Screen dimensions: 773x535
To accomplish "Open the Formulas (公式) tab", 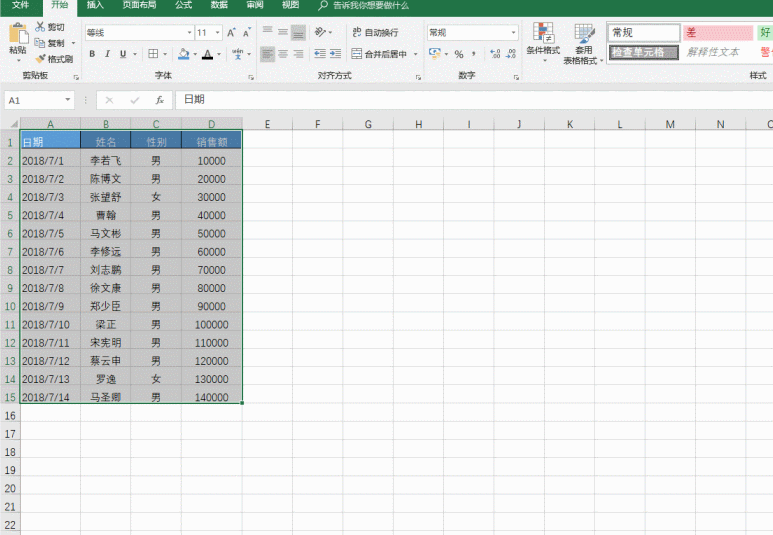I will click(x=183, y=5).
